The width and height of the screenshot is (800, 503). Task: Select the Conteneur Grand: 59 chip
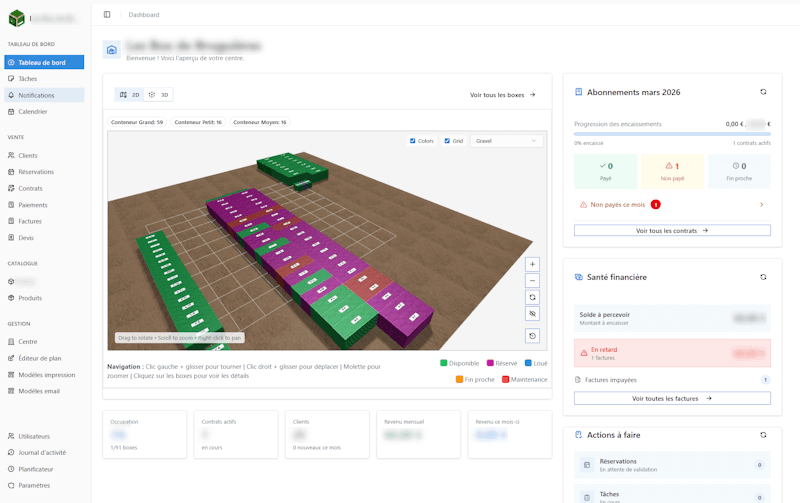coord(137,122)
